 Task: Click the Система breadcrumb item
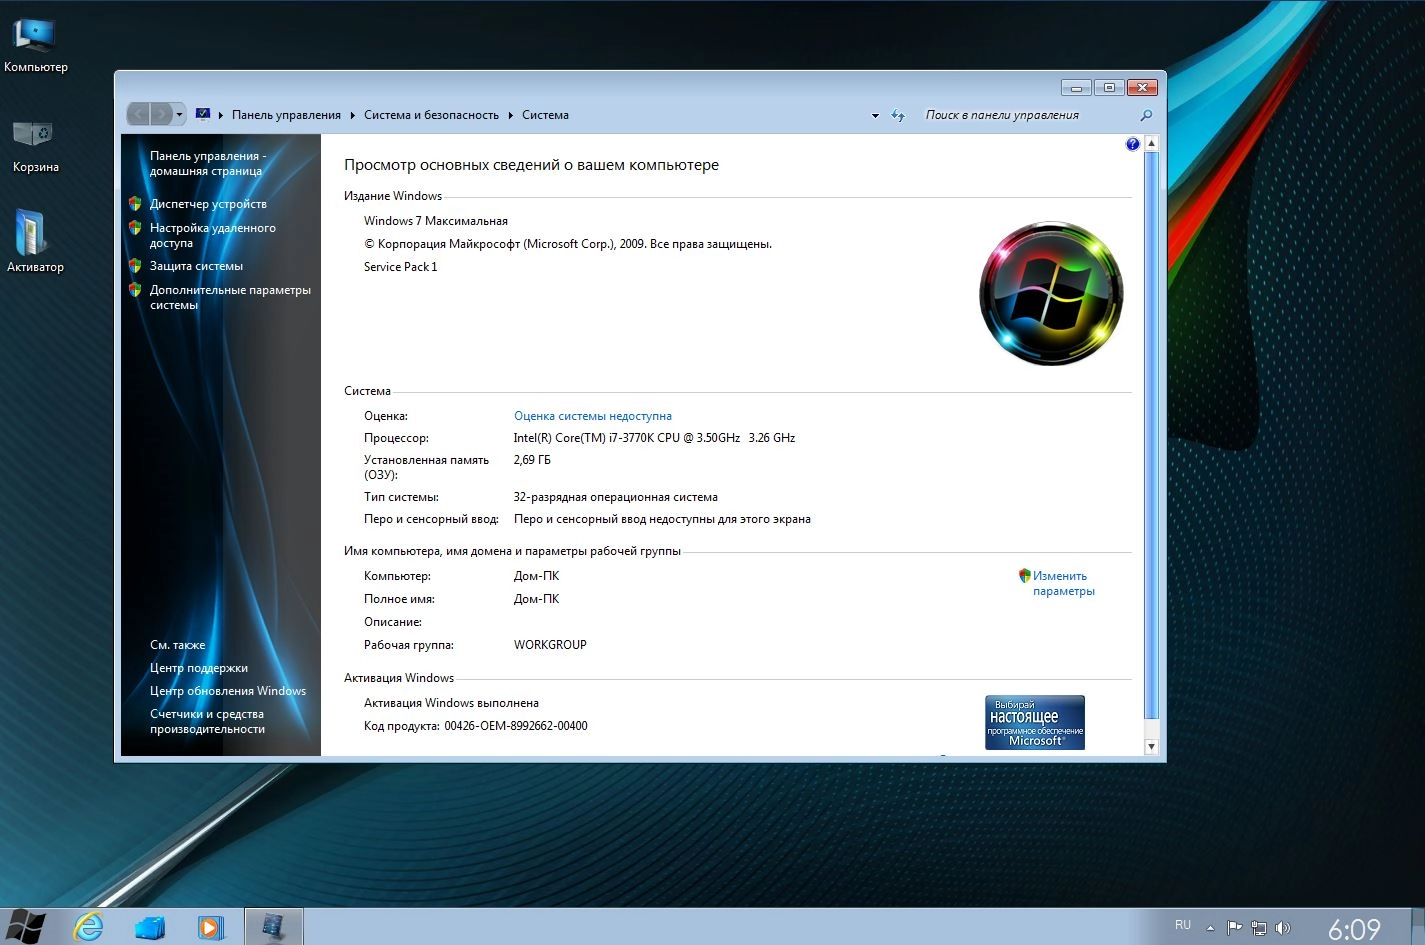point(545,115)
